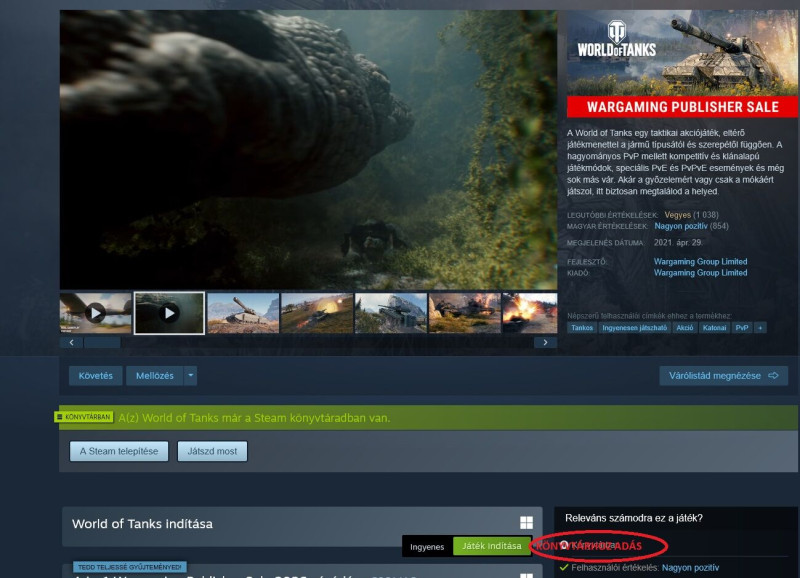Click the right arrow of thumbnail strip

pos(545,342)
